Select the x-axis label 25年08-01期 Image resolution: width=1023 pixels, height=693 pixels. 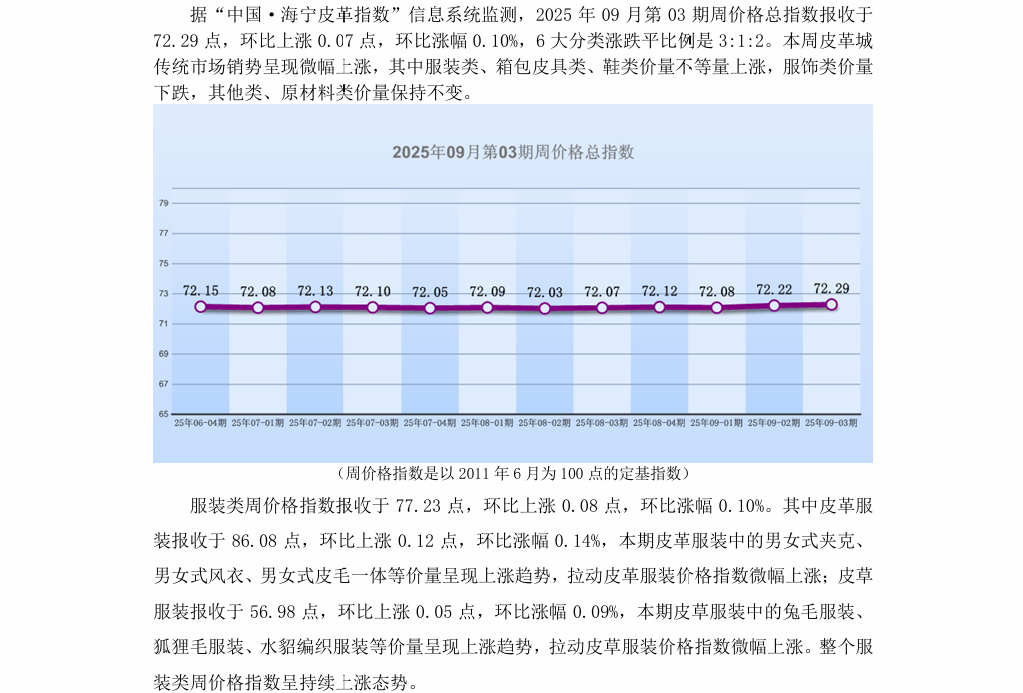click(487, 423)
